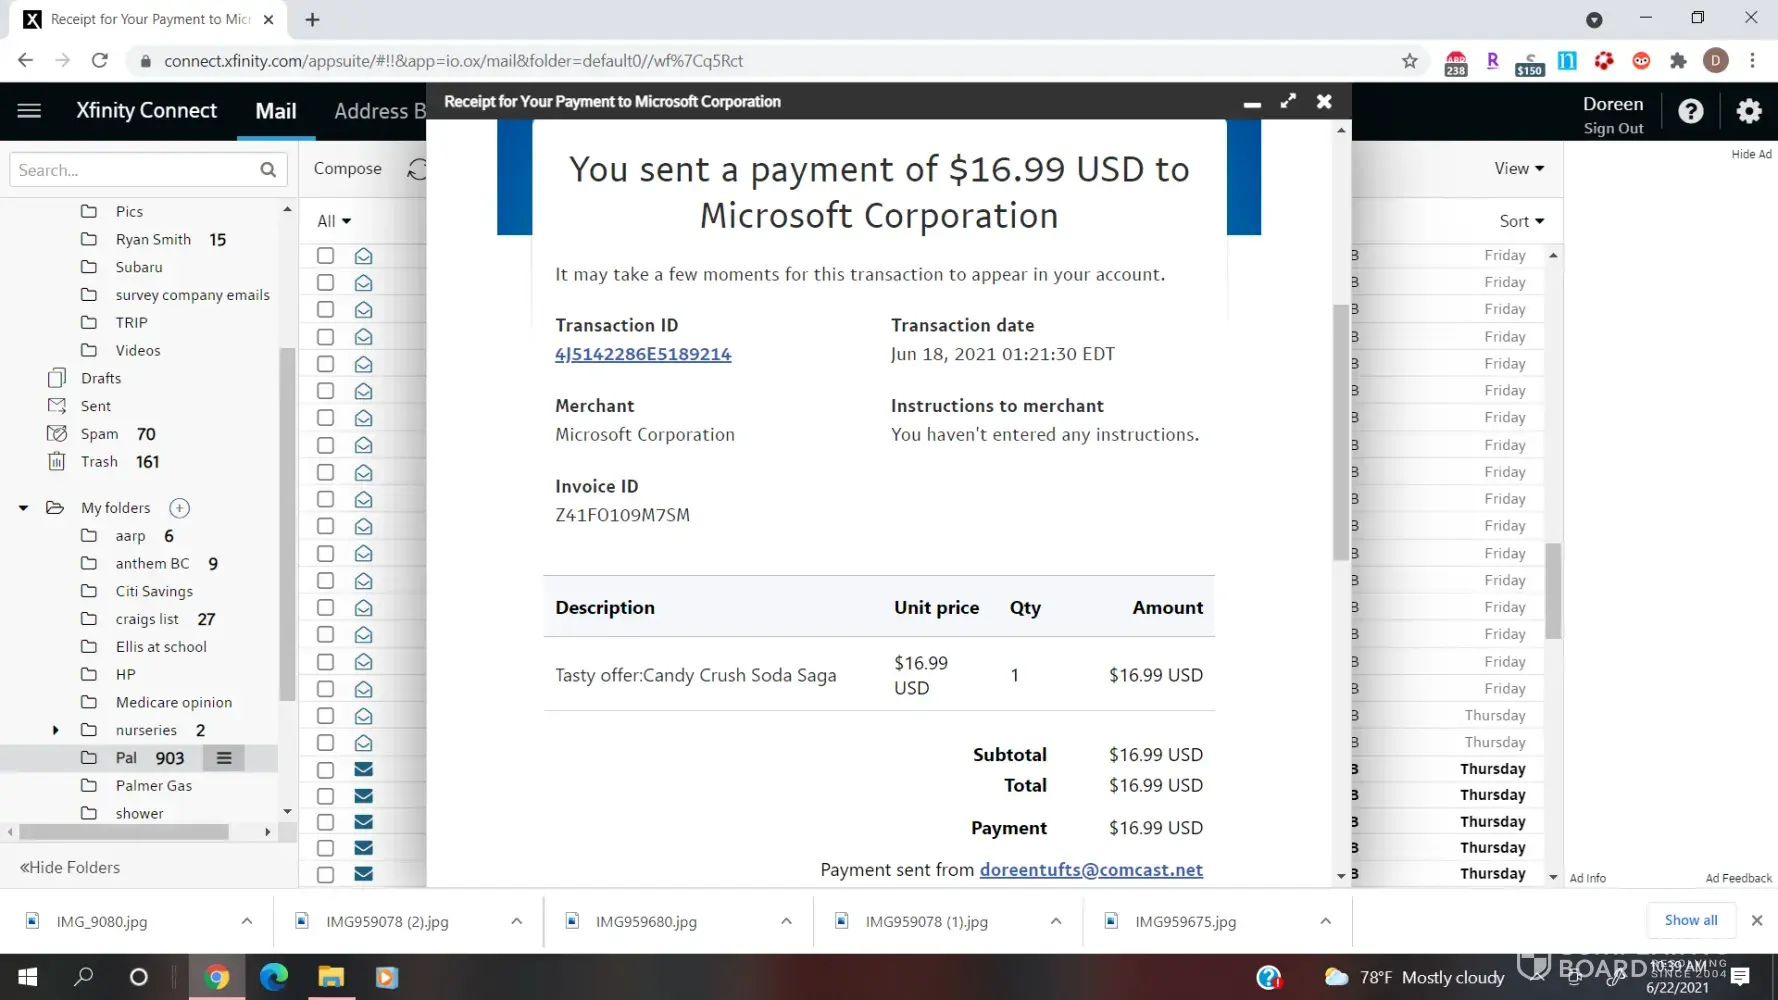Check the first email checkbox in list
Image resolution: width=1778 pixels, height=1000 pixels.
tap(325, 256)
